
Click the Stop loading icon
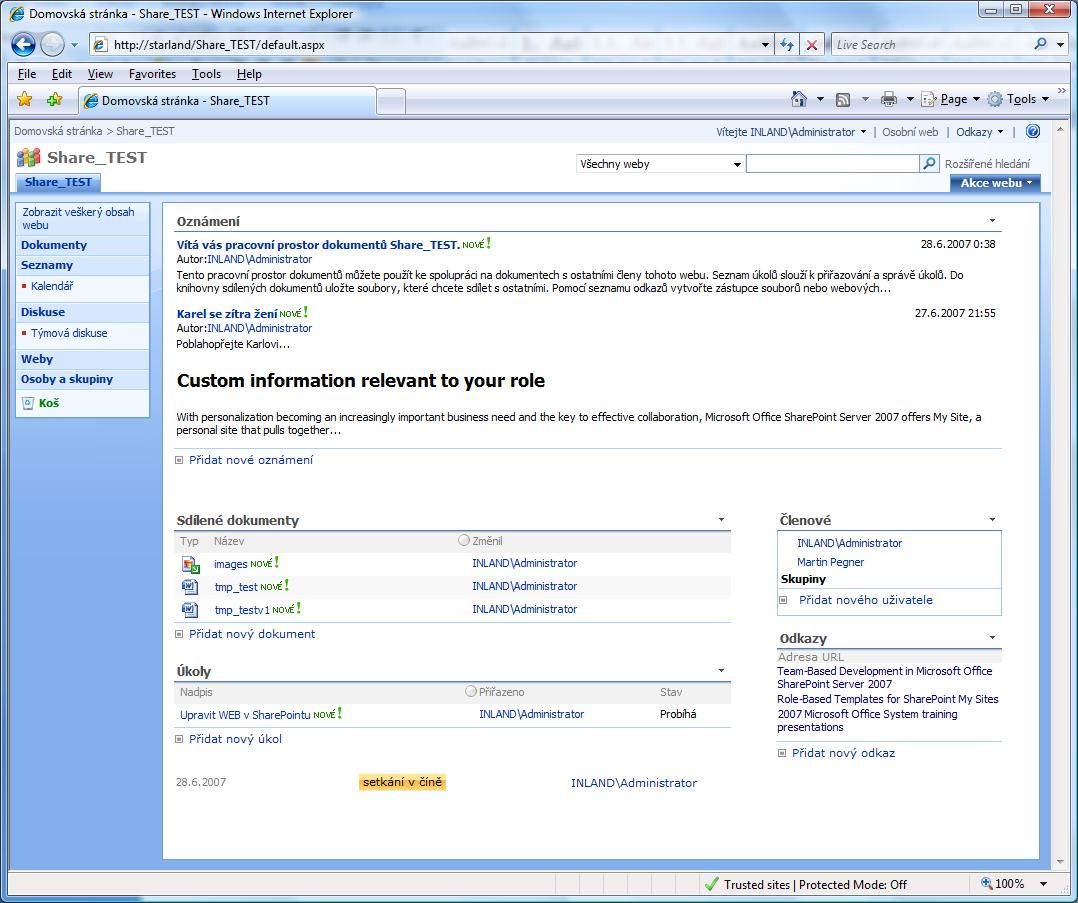(x=812, y=45)
